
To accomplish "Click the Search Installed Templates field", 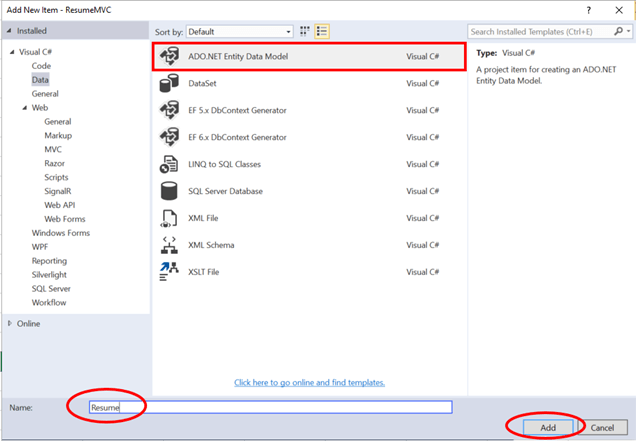I will (541, 31).
